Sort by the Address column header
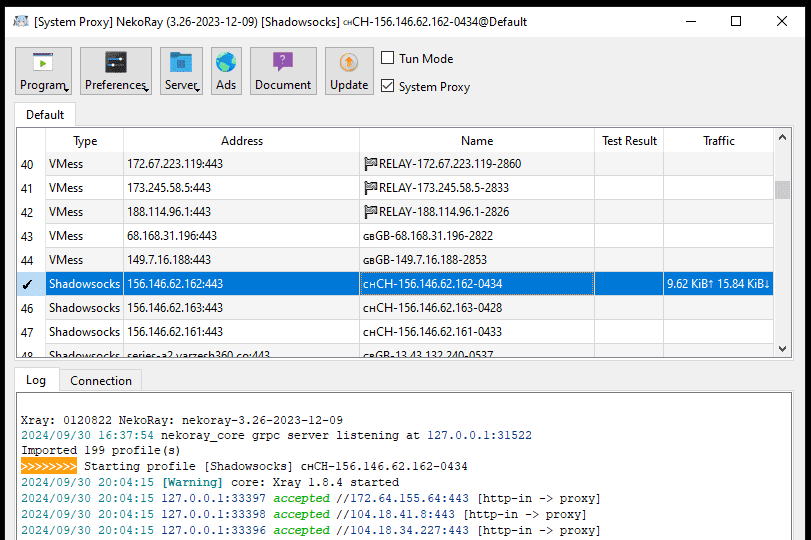 point(242,141)
